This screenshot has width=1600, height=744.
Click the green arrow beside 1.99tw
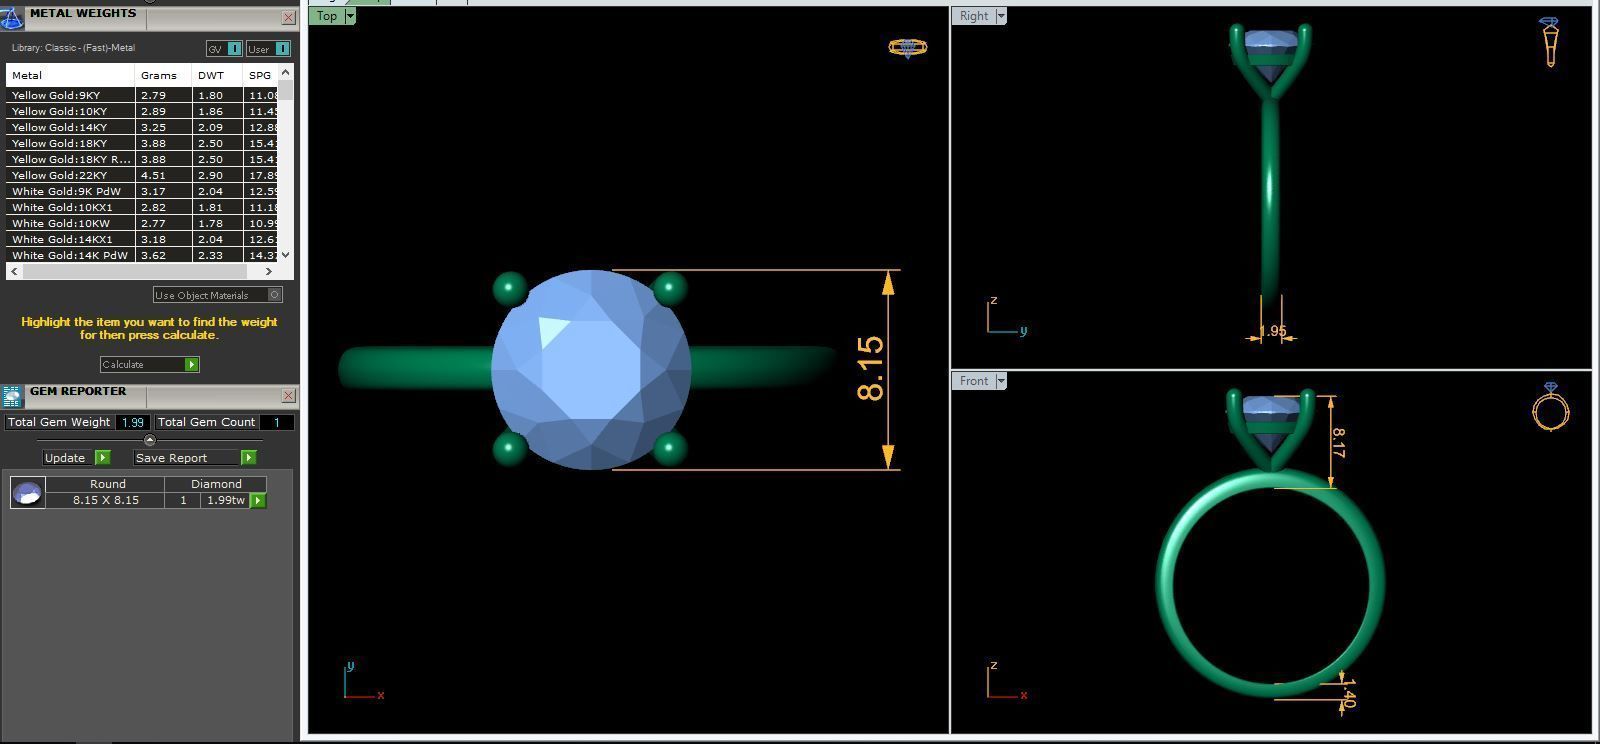[258, 500]
